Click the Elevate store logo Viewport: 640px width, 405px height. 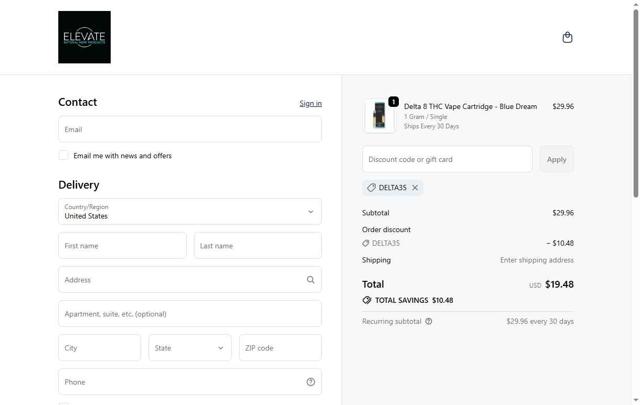[x=84, y=37]
